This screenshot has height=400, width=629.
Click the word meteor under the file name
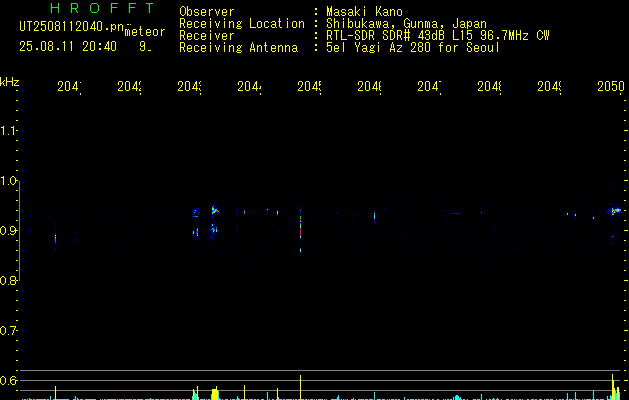point(145,32)
